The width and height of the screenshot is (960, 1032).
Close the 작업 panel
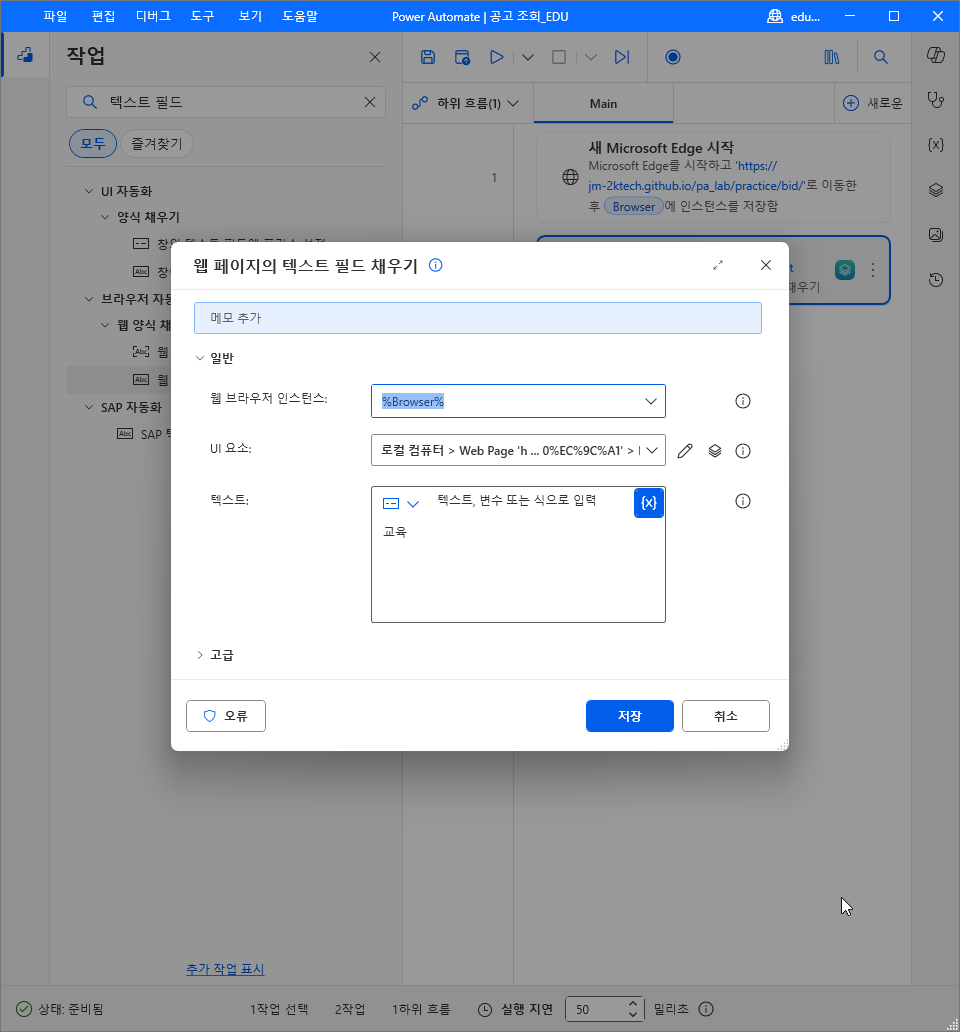(375, 57)
